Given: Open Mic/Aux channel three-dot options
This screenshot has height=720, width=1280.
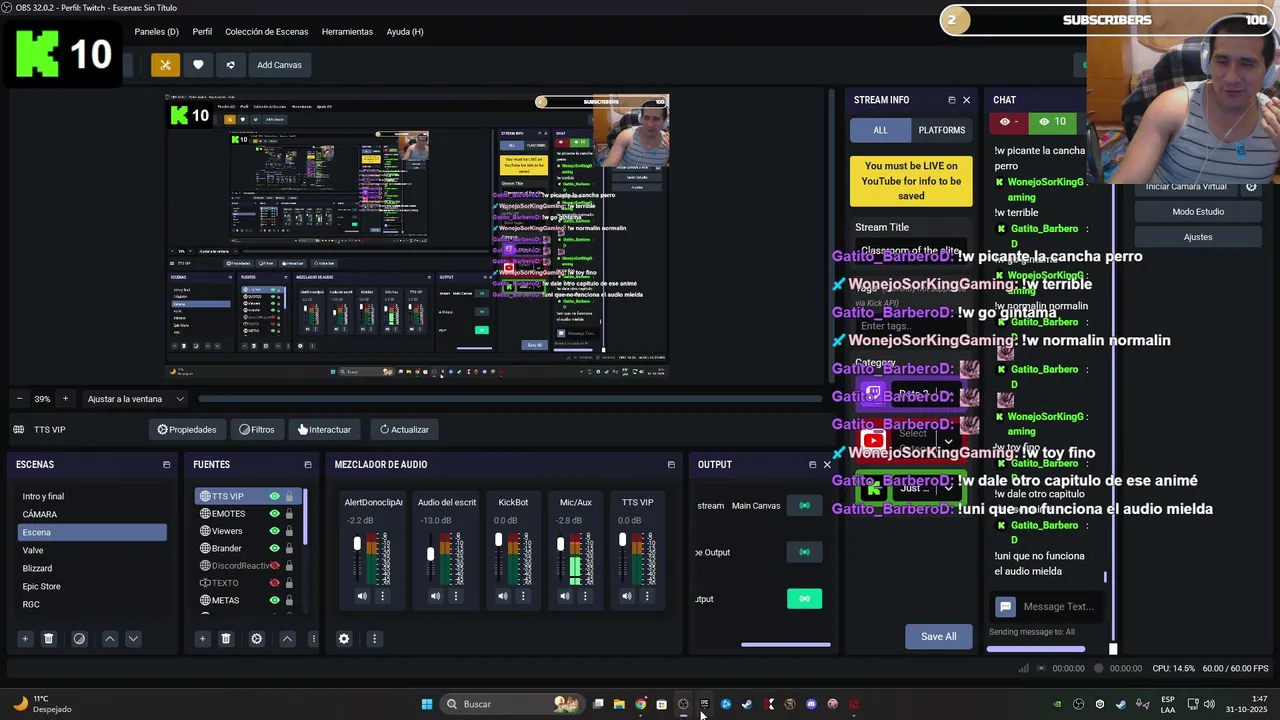Looking at the screenshot, I should pos(585,596).
